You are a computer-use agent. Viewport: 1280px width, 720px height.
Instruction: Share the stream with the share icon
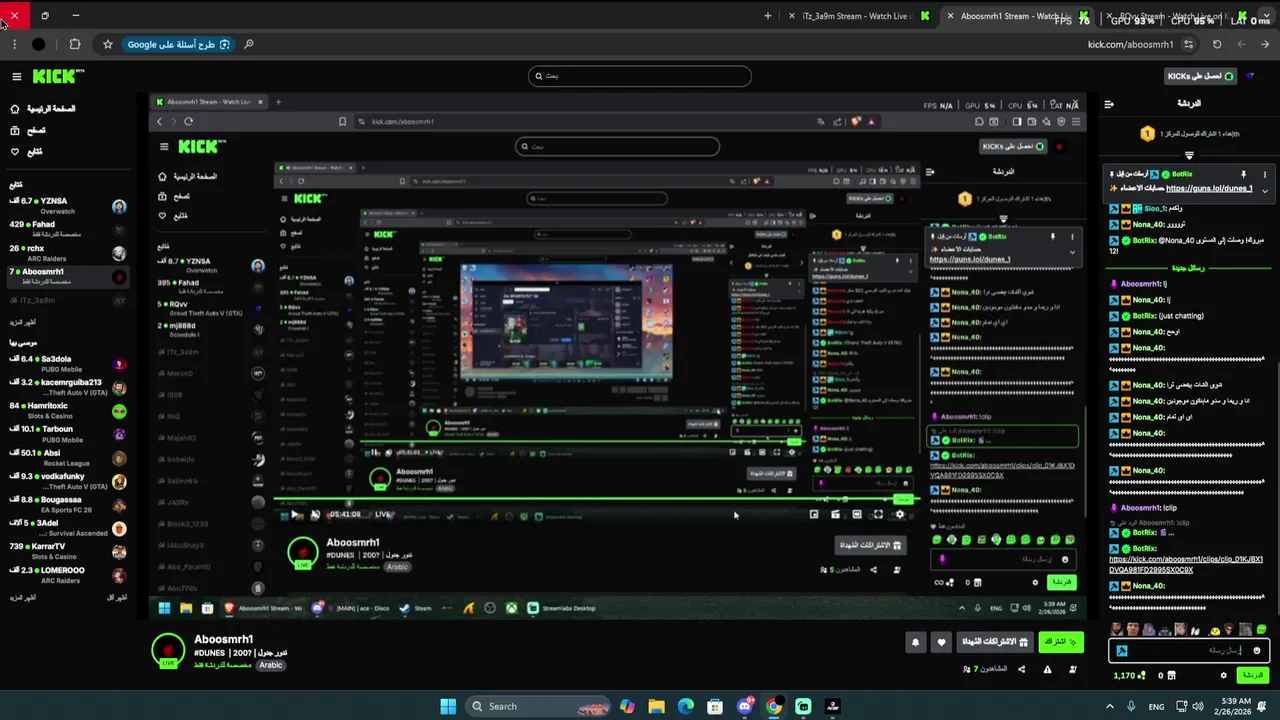point(1021,669)
